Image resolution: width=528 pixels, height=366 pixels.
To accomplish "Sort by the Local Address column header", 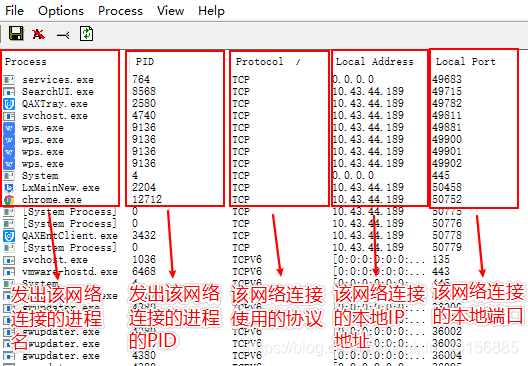I will click(374, 62).
